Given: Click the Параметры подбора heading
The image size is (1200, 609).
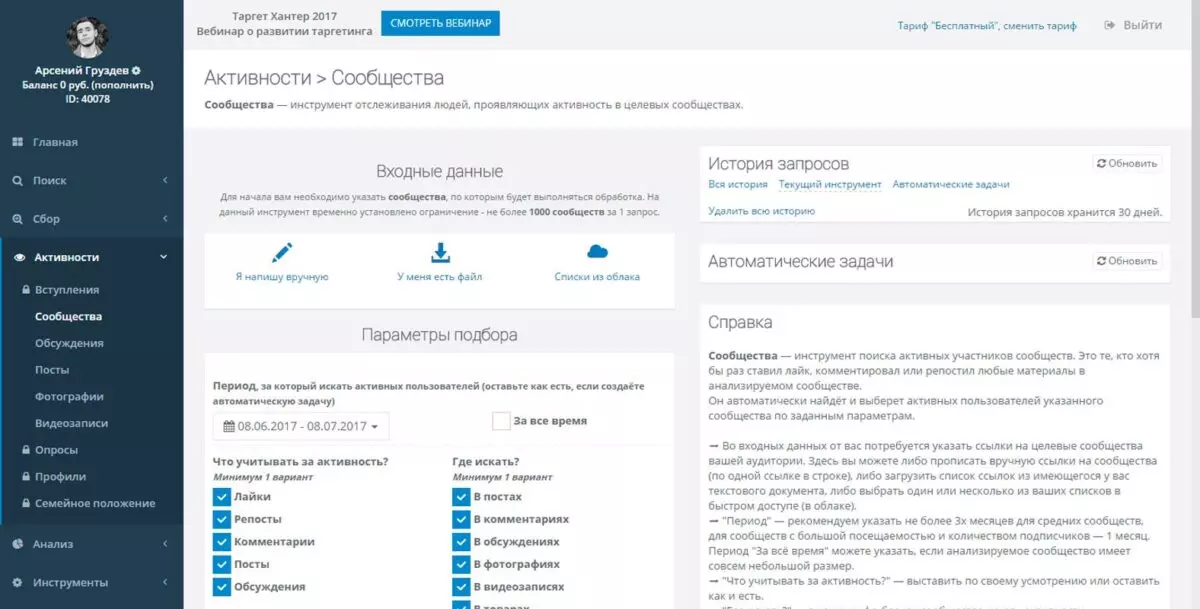Looking at the screenshot, I should pyautogui.click(x=440, y=335).
